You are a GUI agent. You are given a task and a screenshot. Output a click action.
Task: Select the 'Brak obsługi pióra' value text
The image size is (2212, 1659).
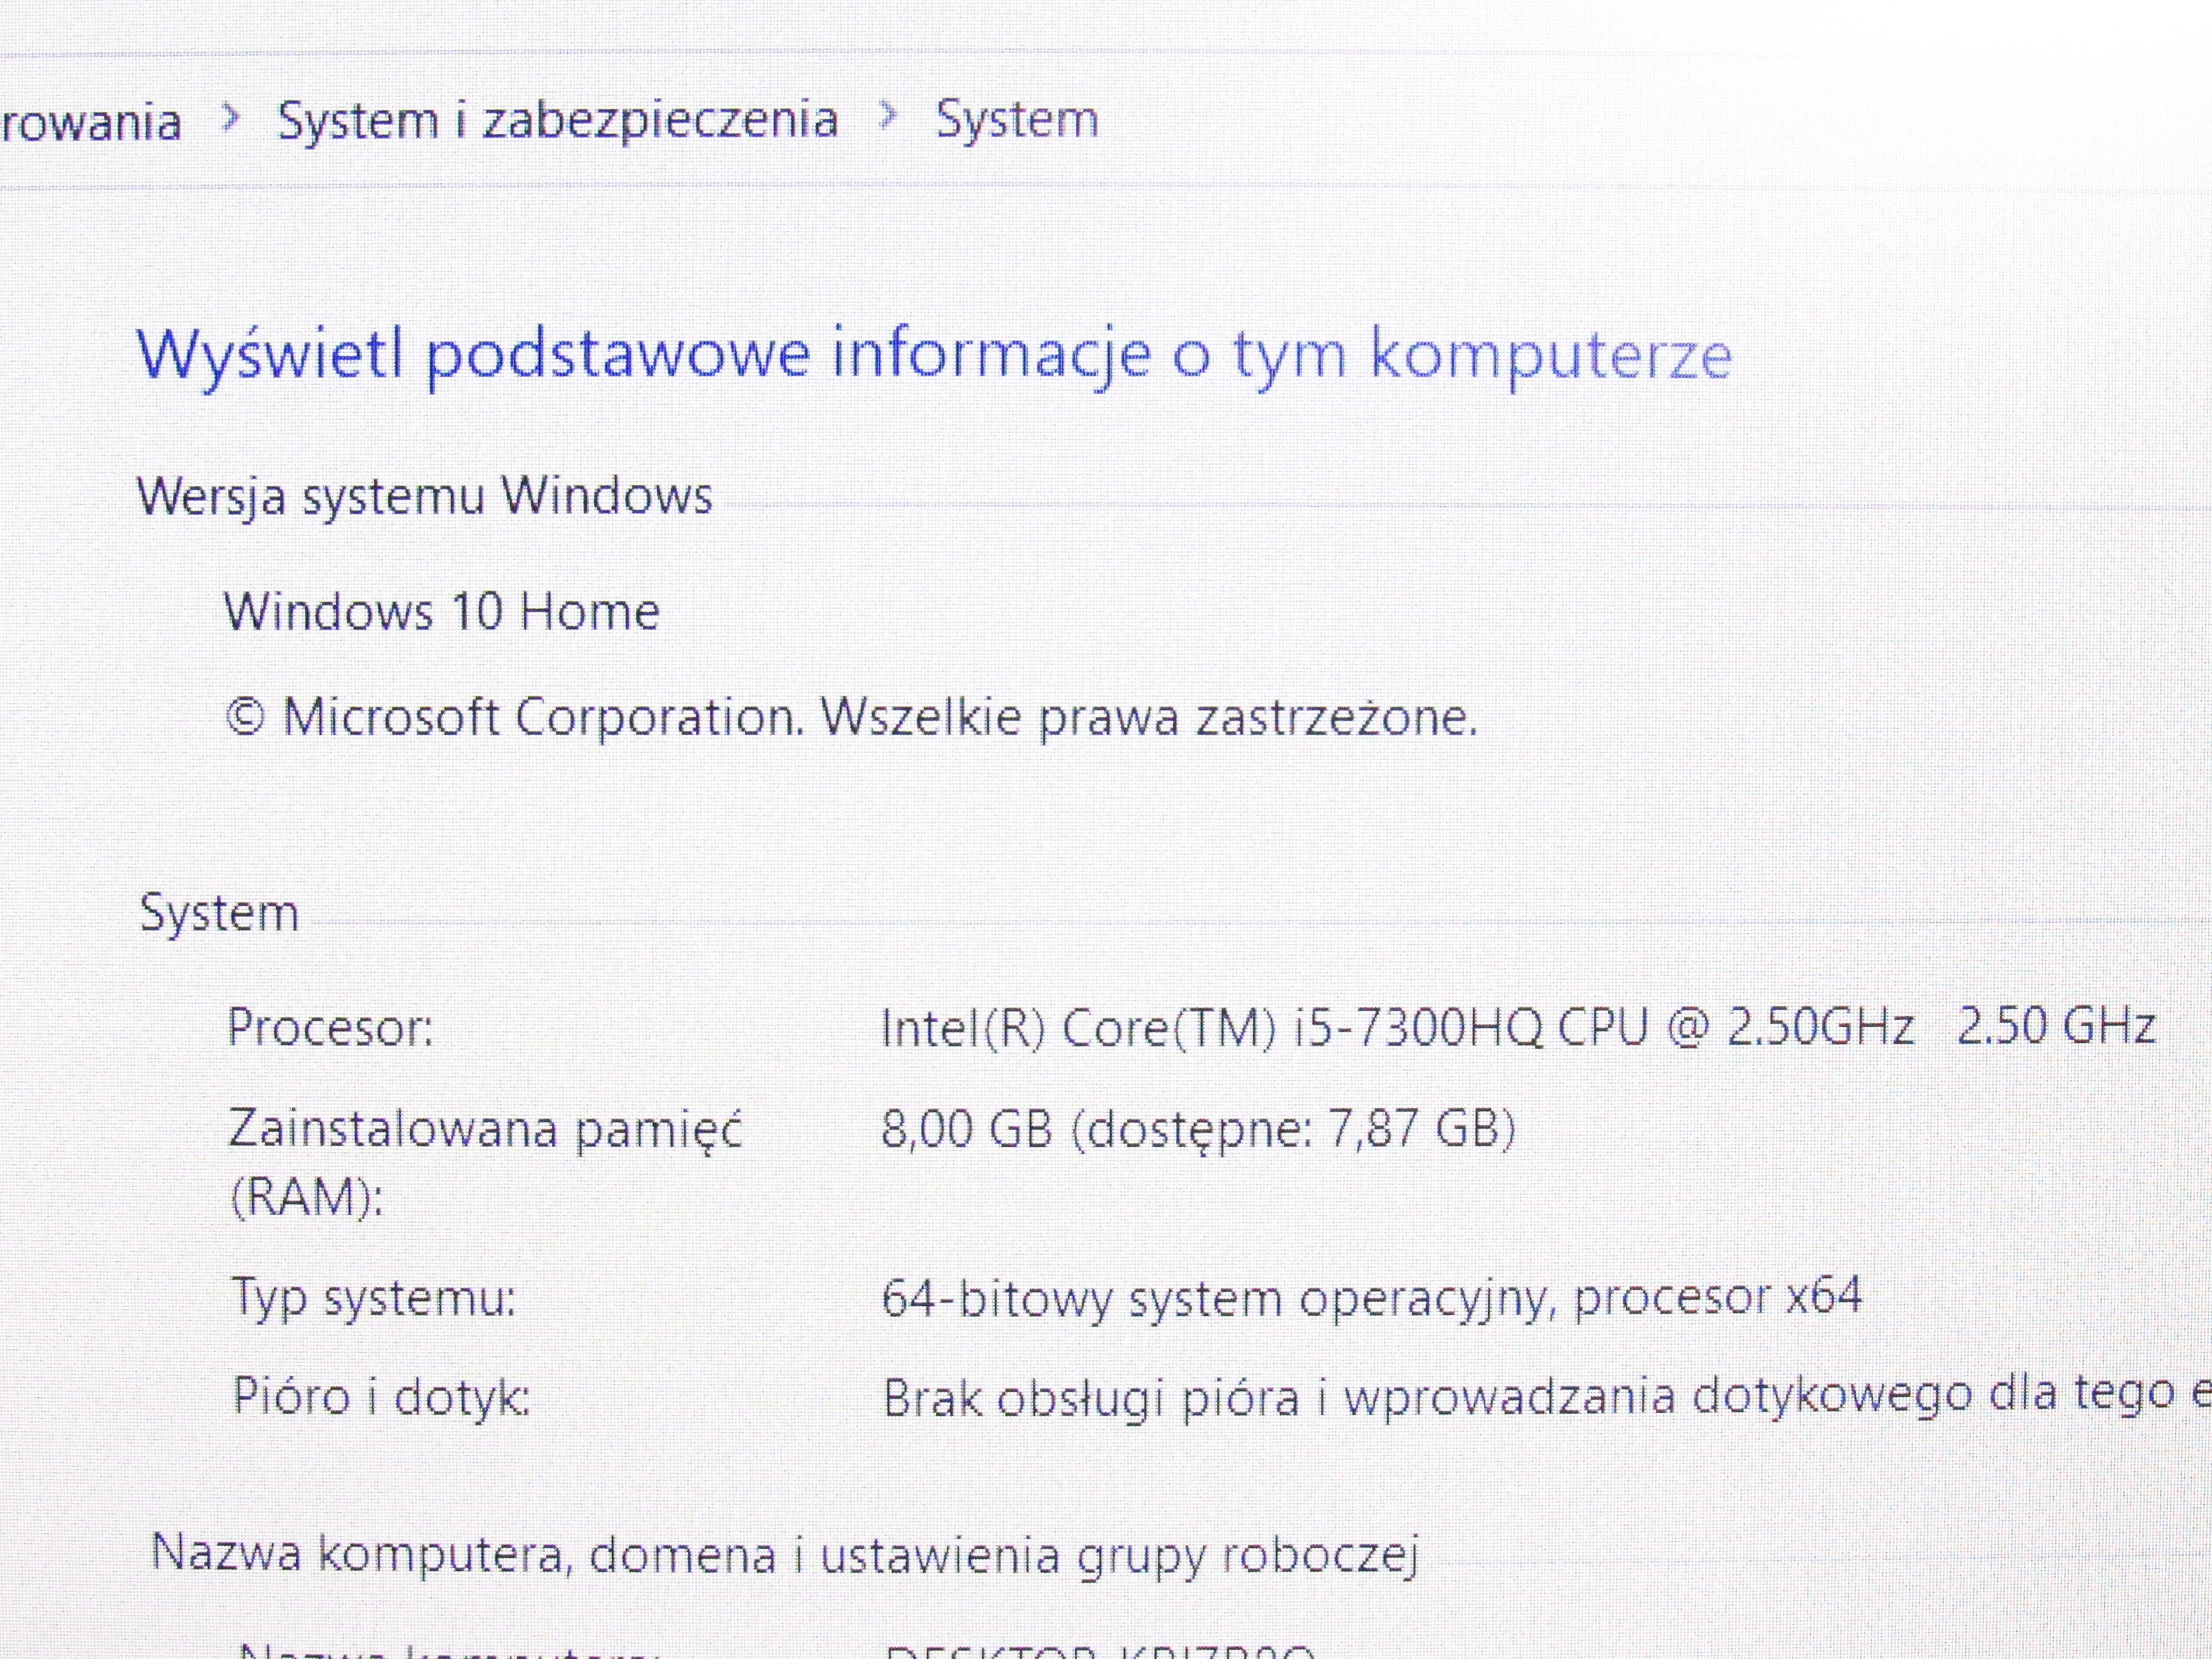(x=1547, y=1396)
